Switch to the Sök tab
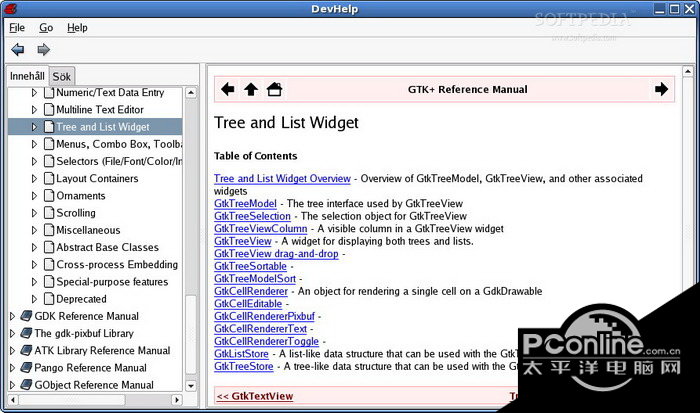The width and height of the screenshot is (700, 413). (62, 77)
